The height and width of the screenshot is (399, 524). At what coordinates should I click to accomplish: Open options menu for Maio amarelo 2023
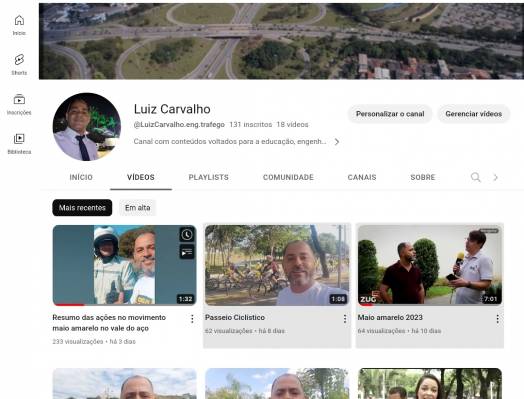pyautogui.click(x=497, y=319)
